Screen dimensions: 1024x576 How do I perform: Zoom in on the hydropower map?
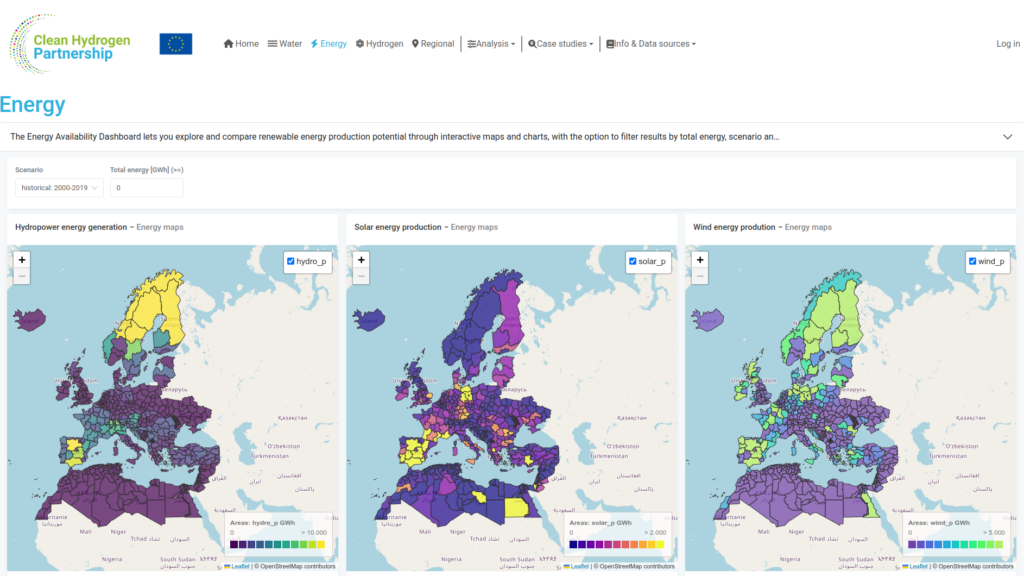click(22, 260)
